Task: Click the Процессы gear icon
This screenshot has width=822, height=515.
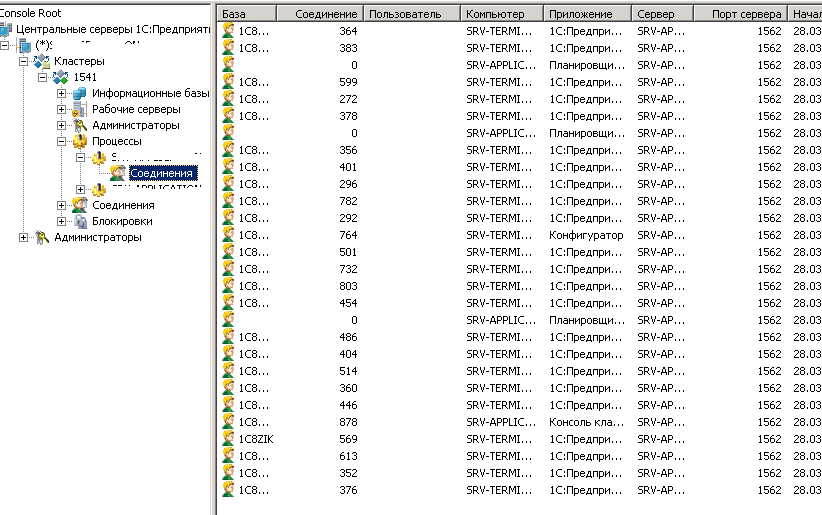Action: (79, 142)
